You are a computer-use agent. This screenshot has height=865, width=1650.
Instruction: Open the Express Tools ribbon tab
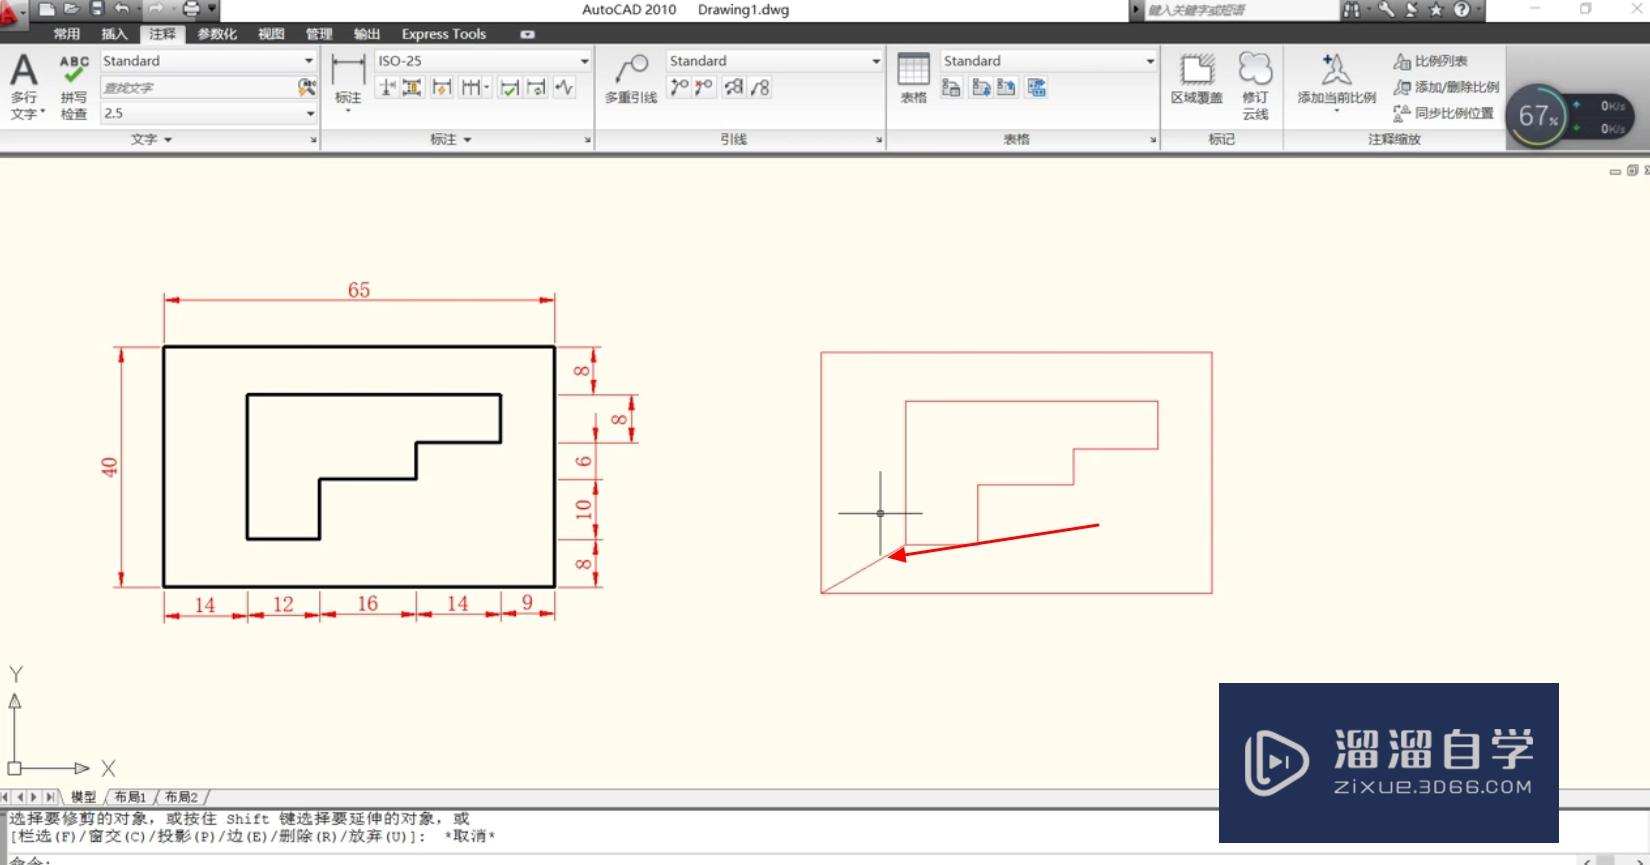(444, 34)
